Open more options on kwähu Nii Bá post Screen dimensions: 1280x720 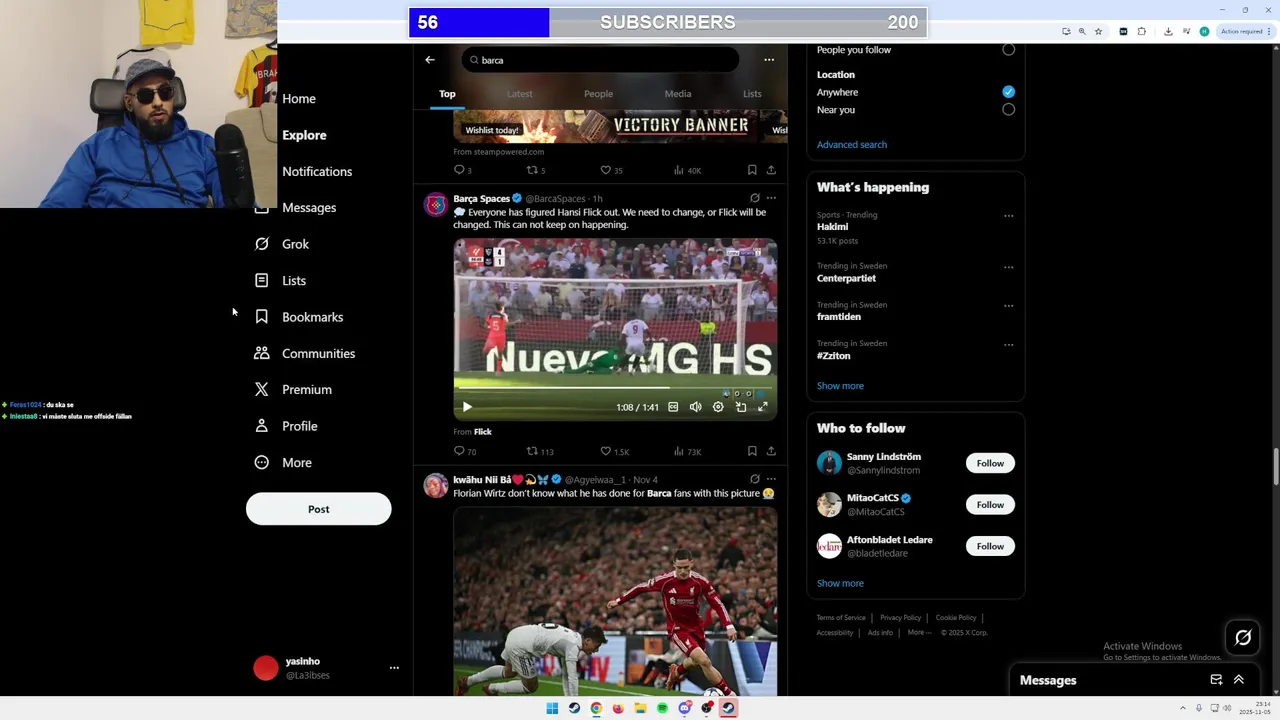[771, 479]
